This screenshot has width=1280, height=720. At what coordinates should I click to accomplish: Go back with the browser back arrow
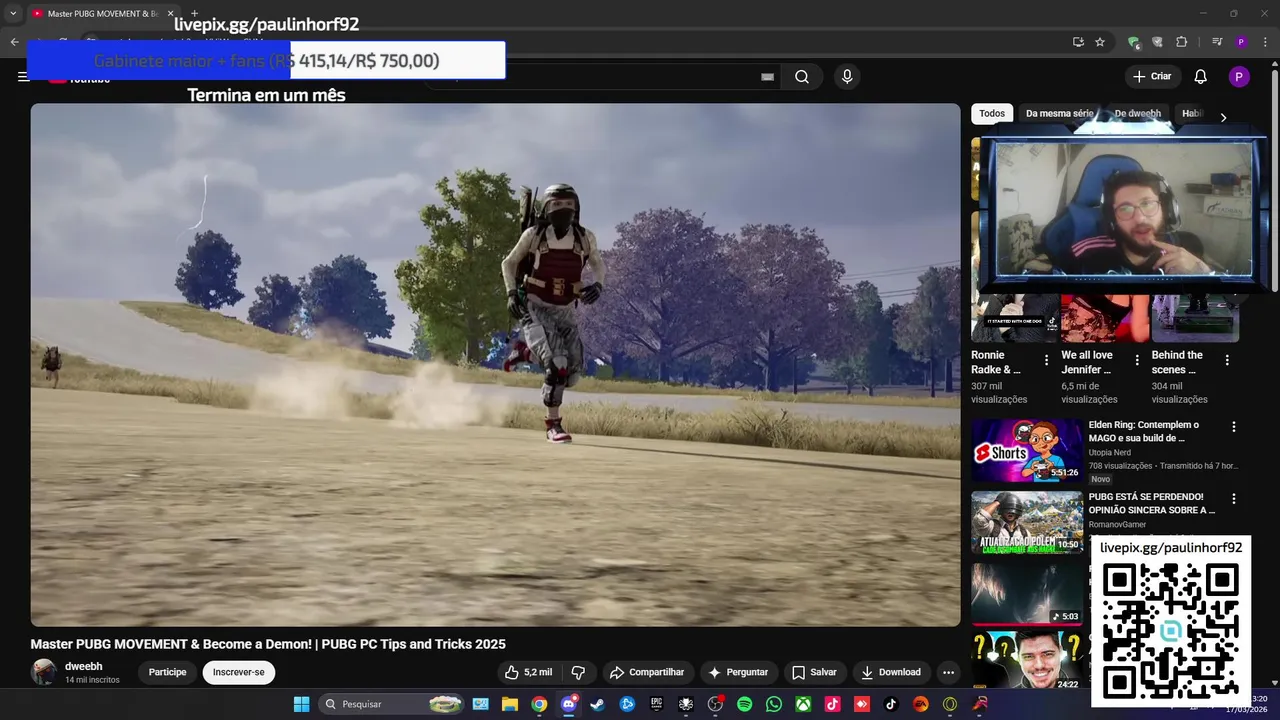[14, 42]
